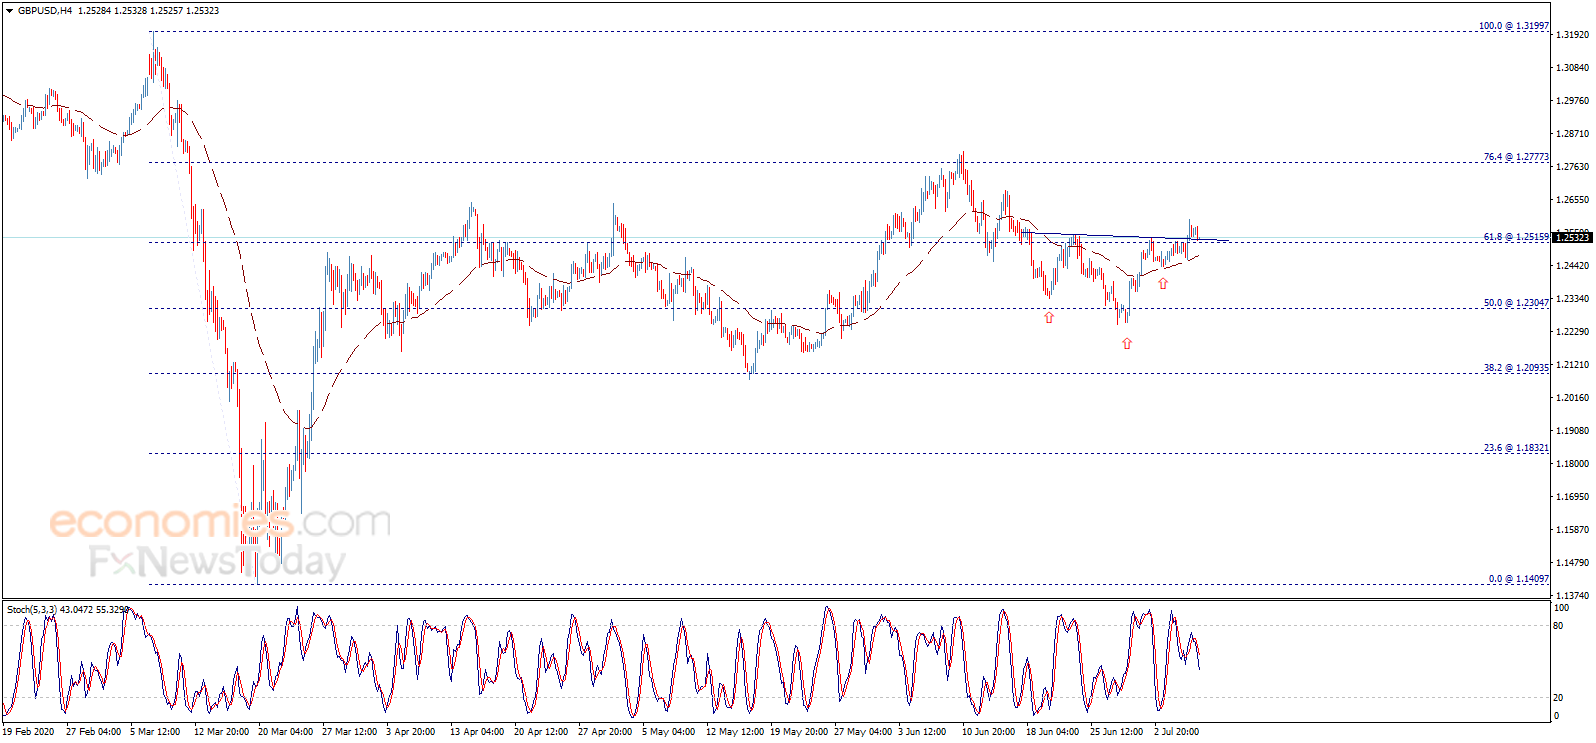
Task: Click the GBPUSD,H4 chart title text
Action: 45,10
